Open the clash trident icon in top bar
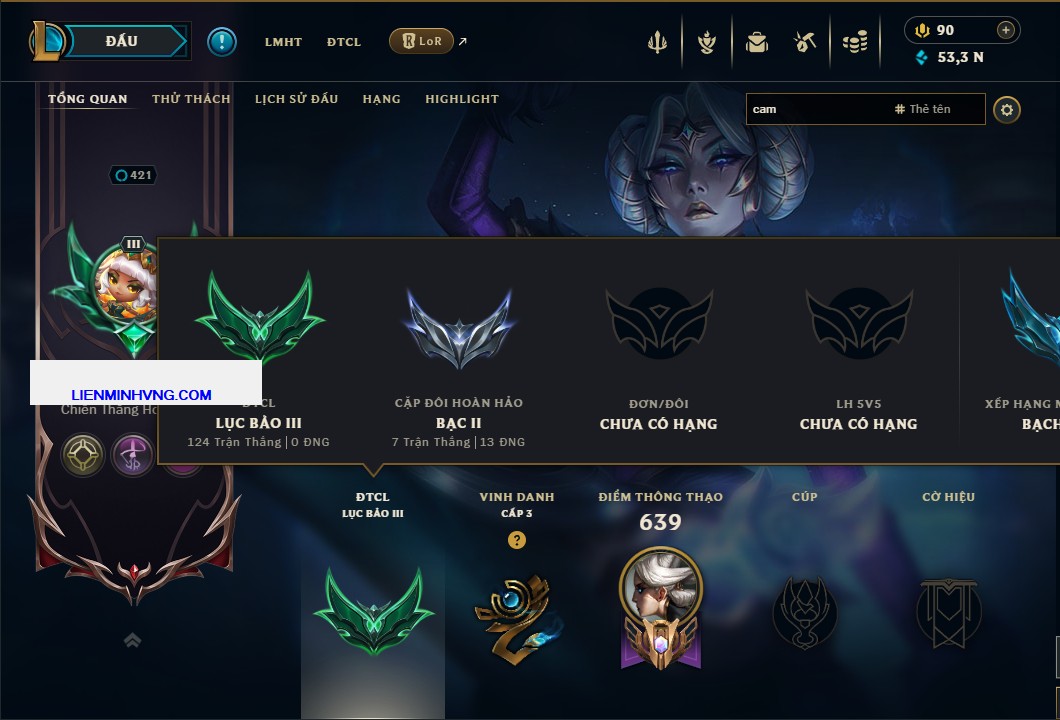 tap(657, 43)
